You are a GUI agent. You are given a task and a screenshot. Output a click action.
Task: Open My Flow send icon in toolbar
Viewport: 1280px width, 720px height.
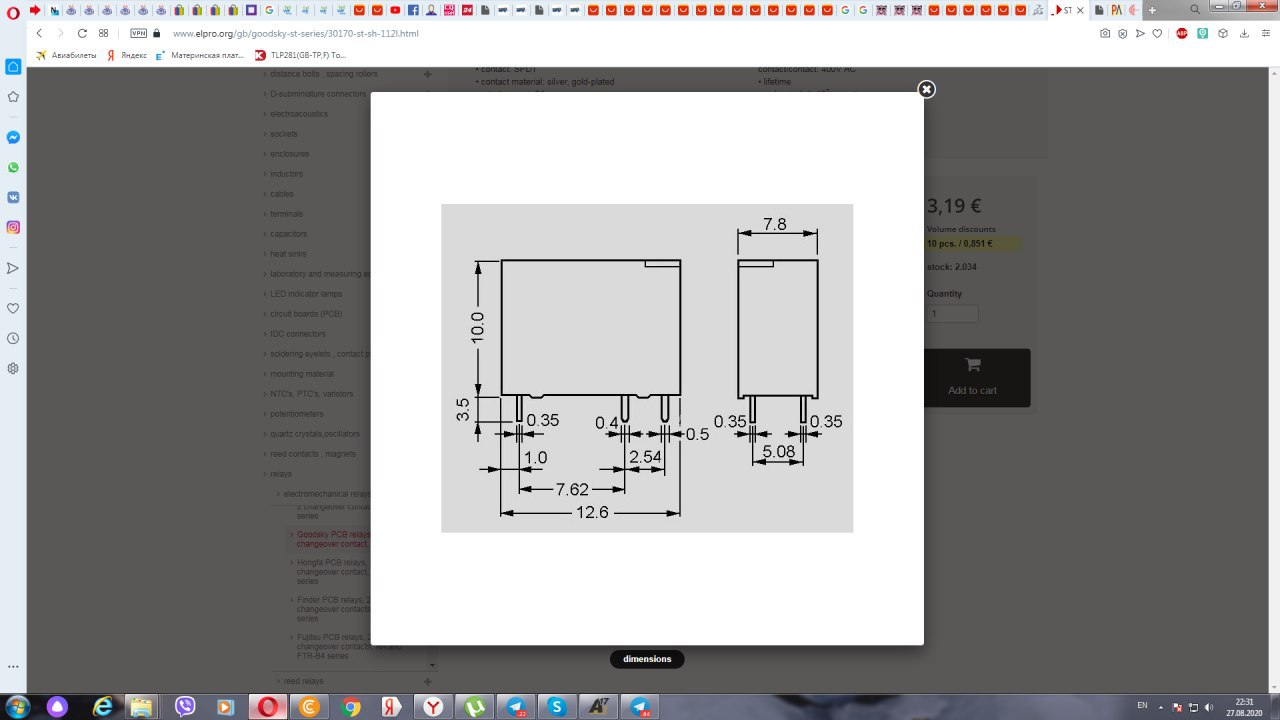1140,33
